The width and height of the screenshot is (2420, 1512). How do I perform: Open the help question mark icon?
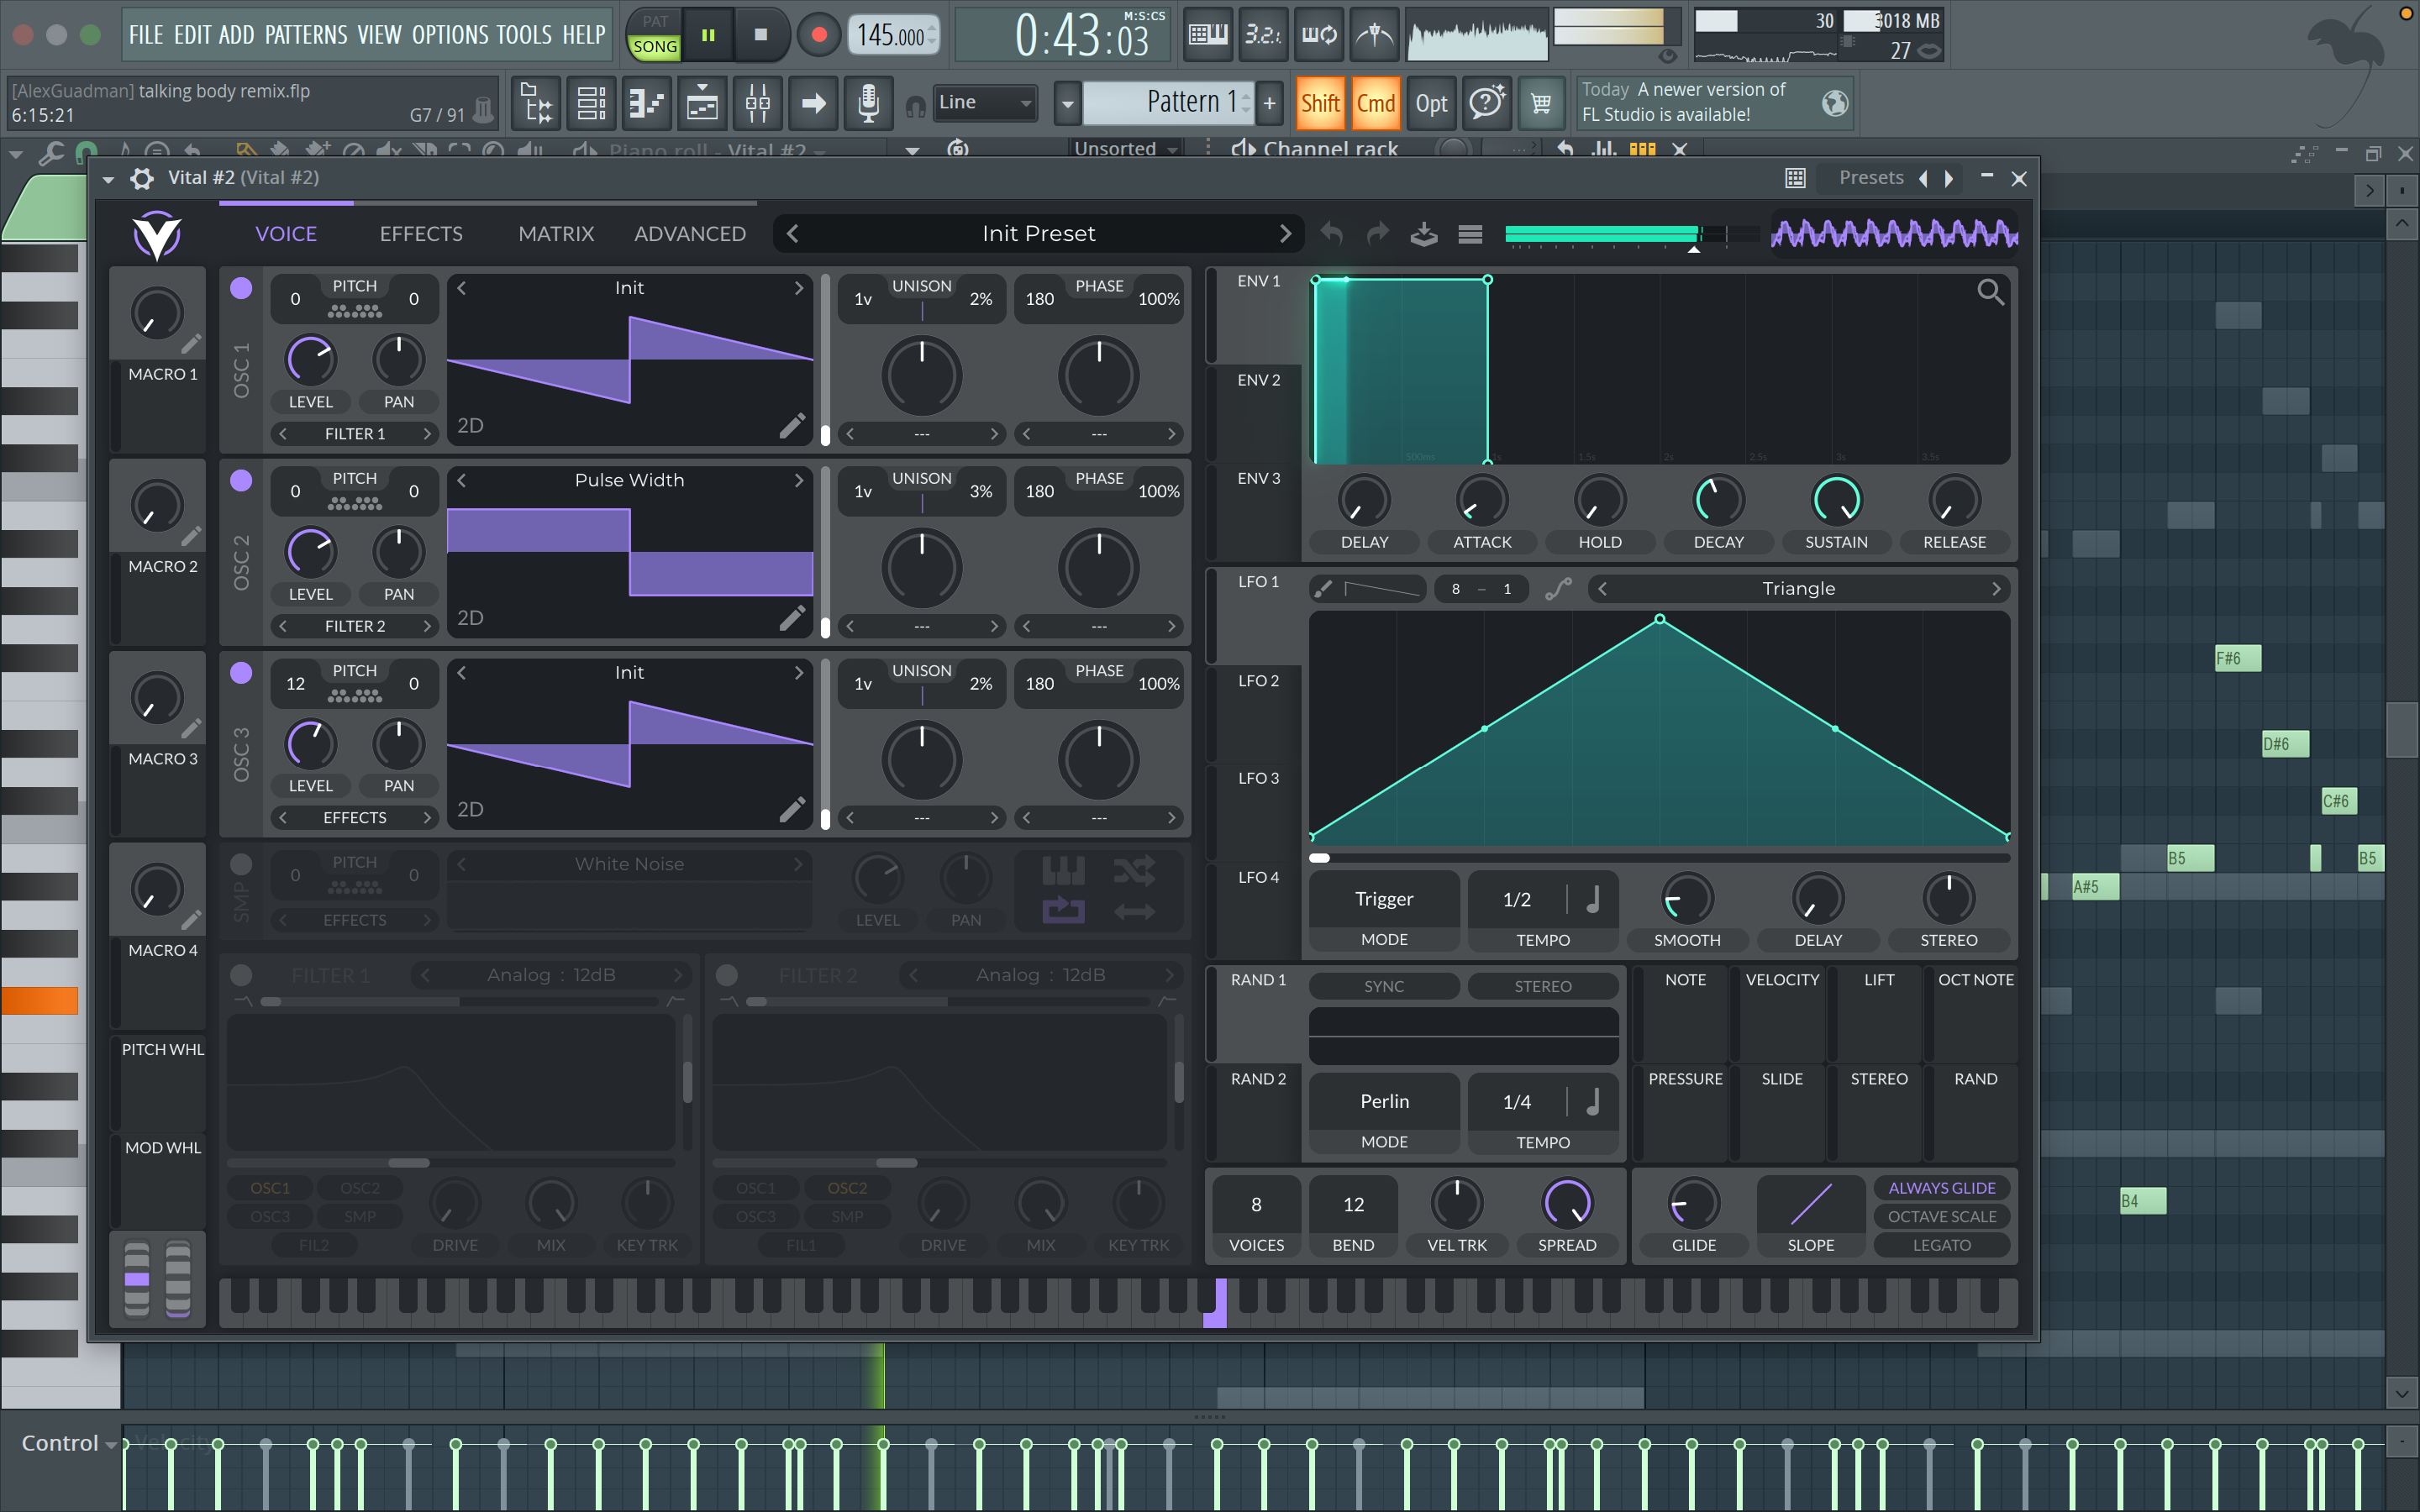1487,103
